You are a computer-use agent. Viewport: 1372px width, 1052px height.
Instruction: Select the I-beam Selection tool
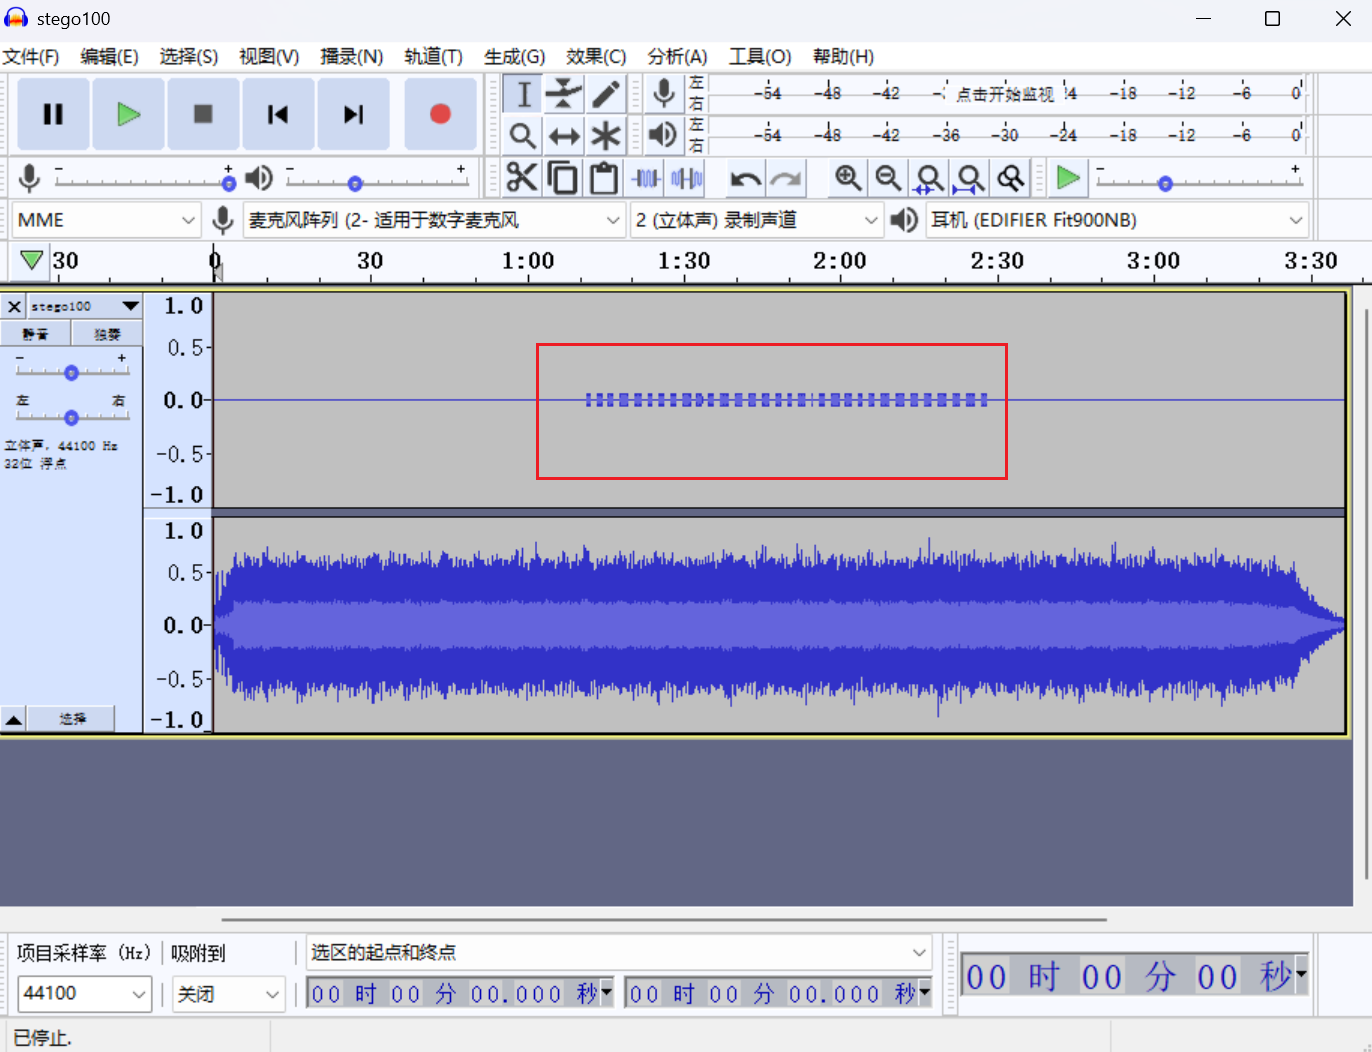523,94
